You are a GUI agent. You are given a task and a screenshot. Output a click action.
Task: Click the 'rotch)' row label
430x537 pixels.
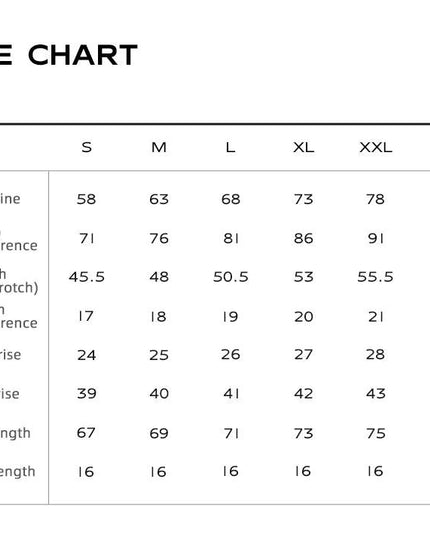(19, 288)
